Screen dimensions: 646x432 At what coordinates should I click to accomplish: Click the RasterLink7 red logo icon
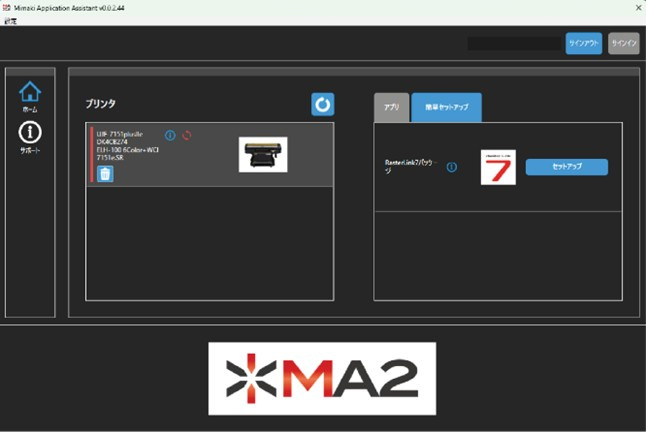[x=498, y=167]
